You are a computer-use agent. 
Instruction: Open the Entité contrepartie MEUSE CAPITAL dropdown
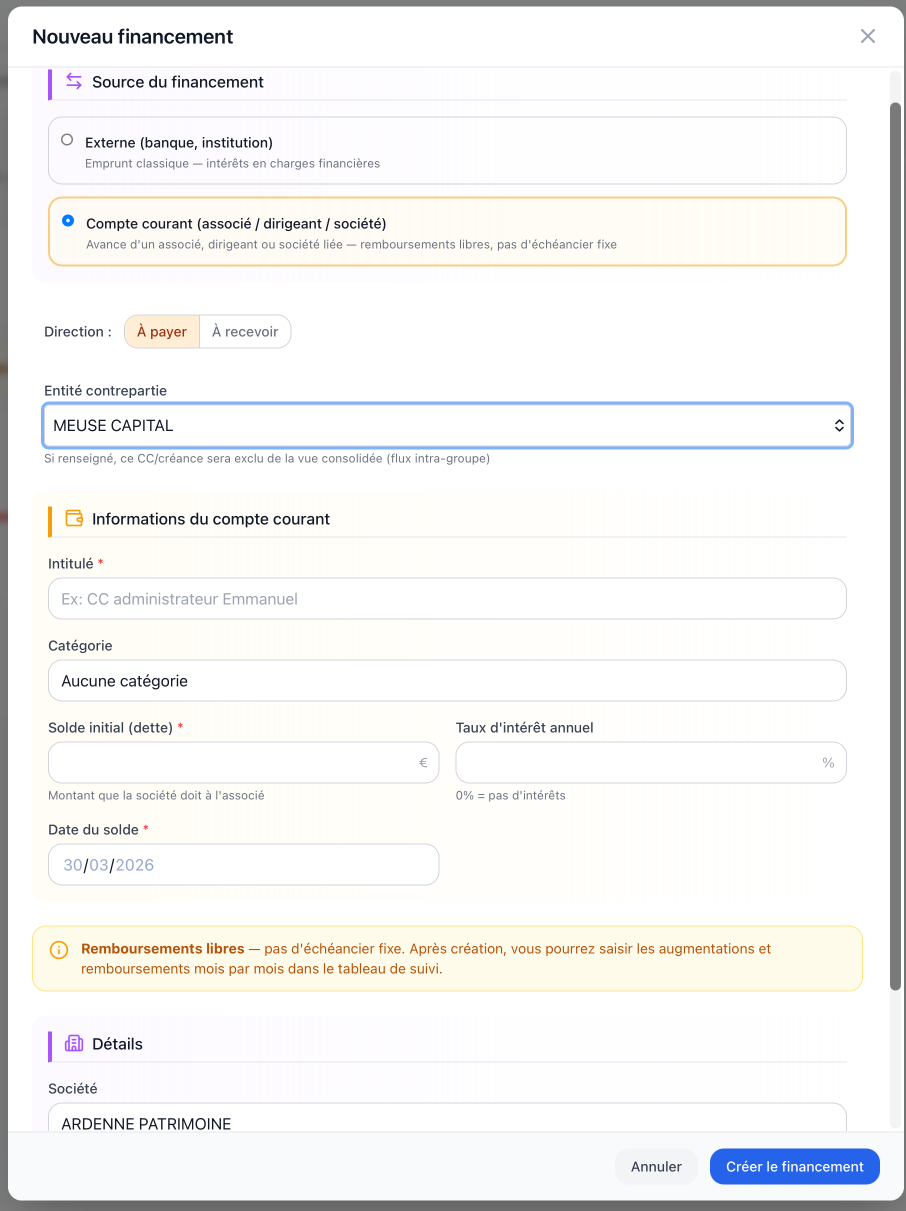pos(447,426)
